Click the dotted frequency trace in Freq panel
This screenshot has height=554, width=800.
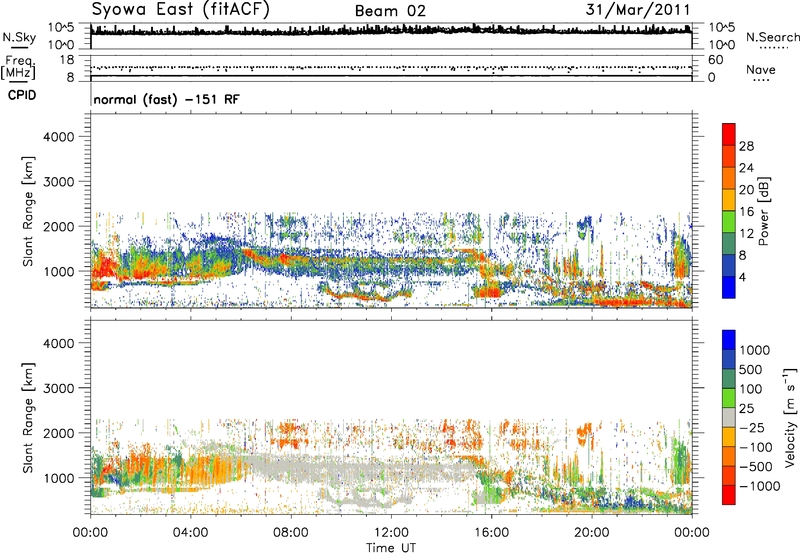pos(391,67)
